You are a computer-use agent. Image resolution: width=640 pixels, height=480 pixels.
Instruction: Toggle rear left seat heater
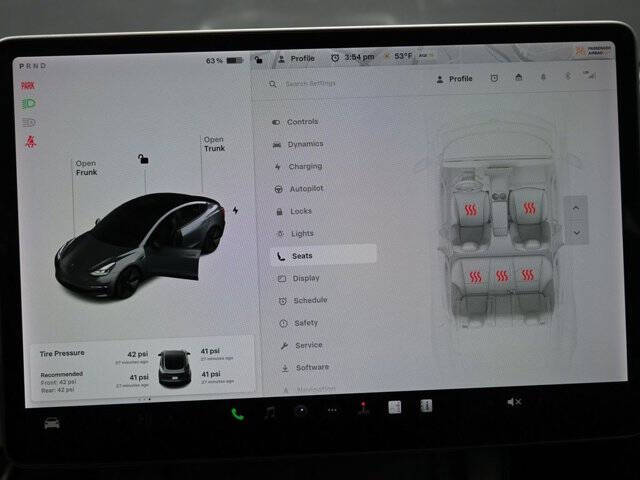pyautogui.click(x=476, y=277)
